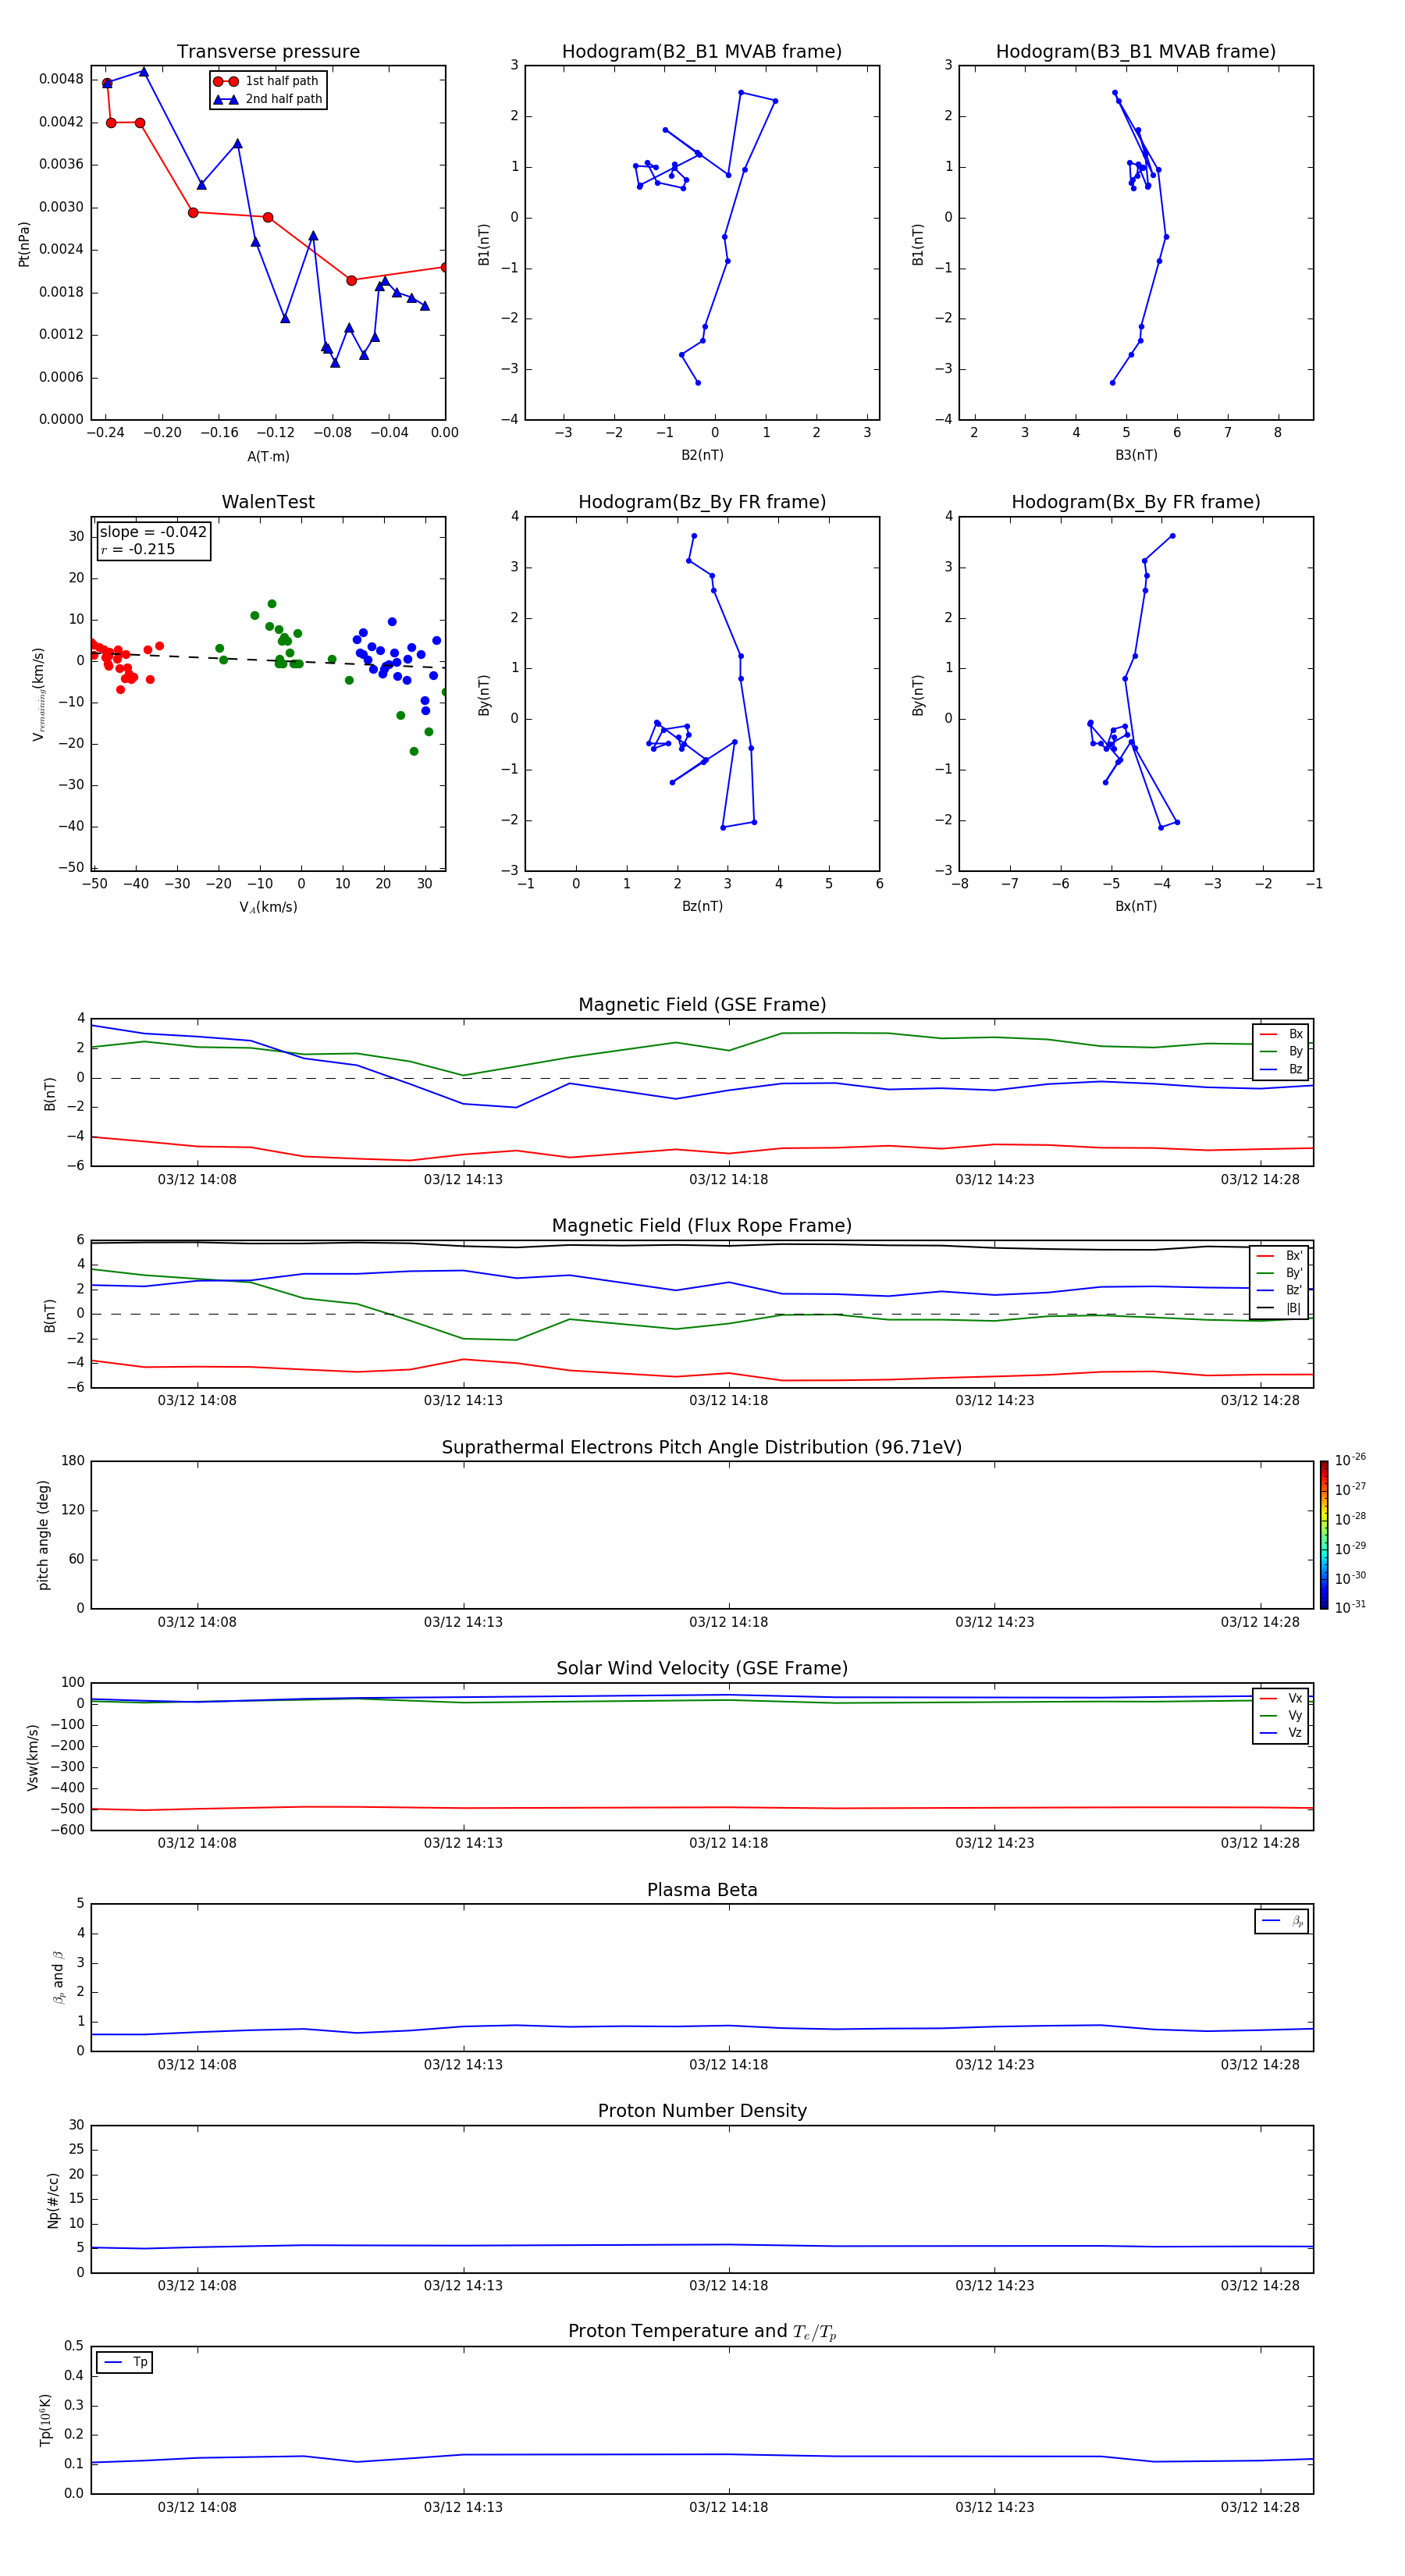
Task: Click the 'Hodogram(B3_B1 MVAB frame)' title
Action: coord(1136,51)
